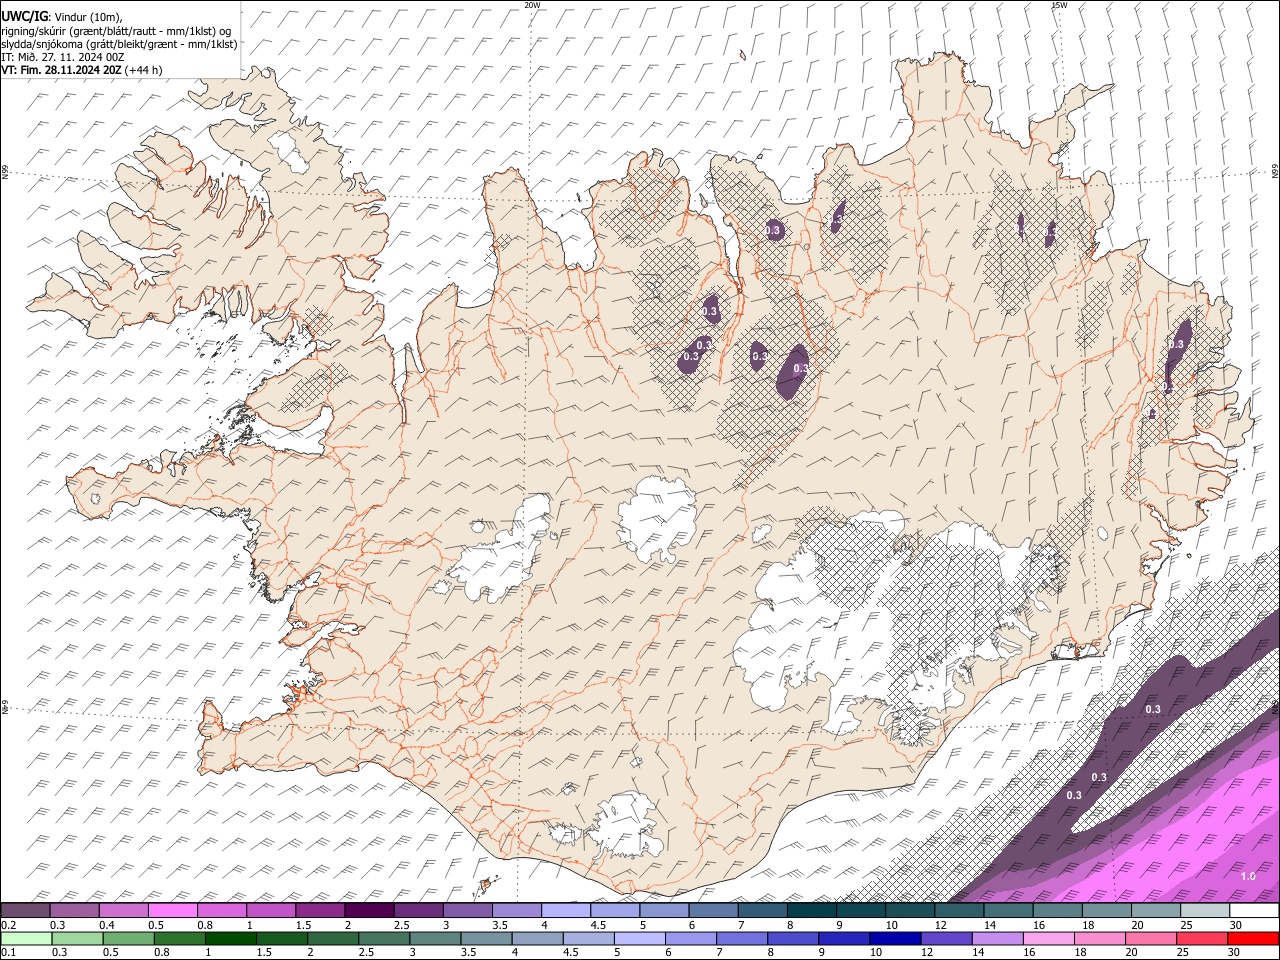
Task: Select the bright pink swatch between 0.5 and 0.8 in the top row
Action: click(173, 911)
